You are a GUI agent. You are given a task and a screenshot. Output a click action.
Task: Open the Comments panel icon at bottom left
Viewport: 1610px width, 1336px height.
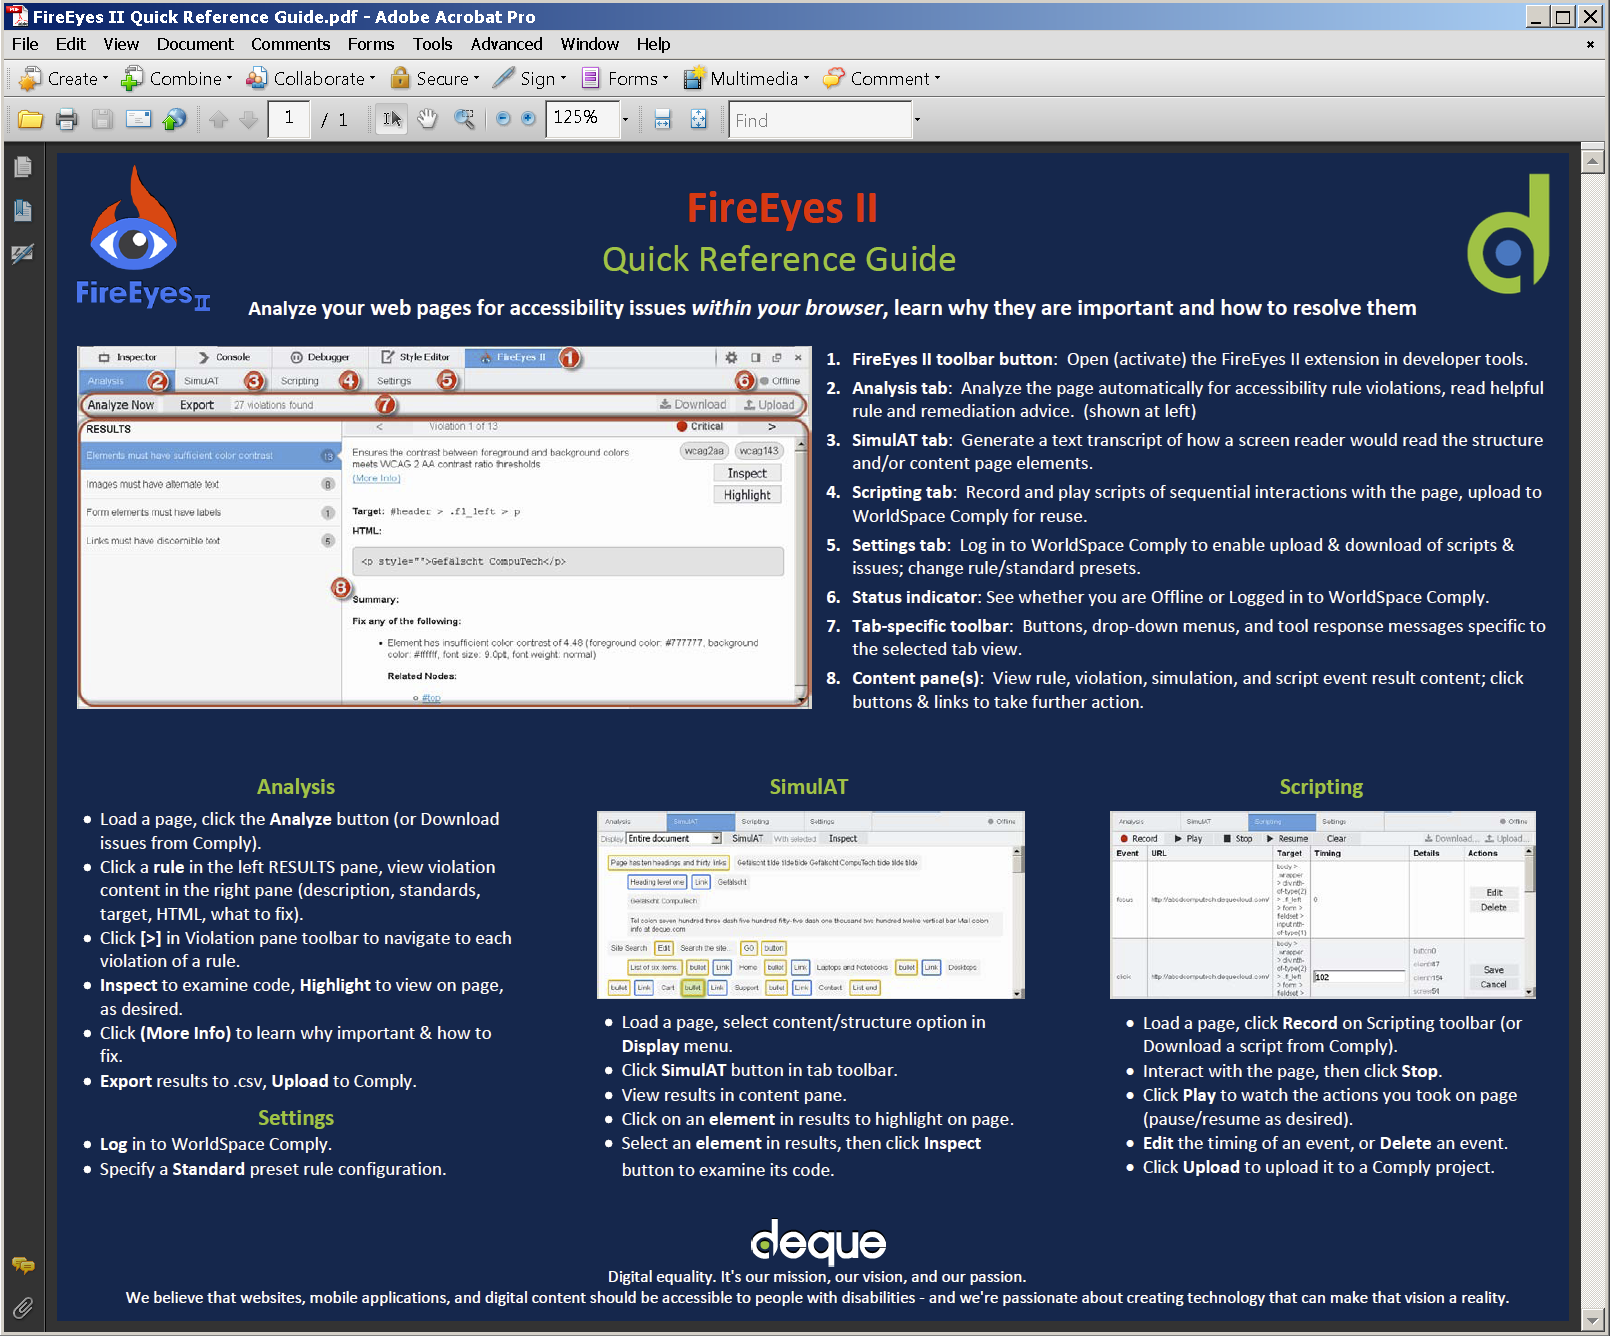point(22,1266)
